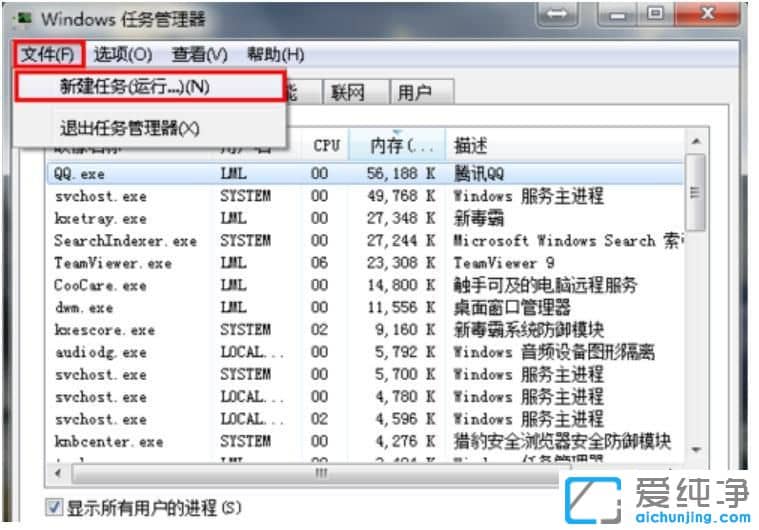This screenshot has height=530, width=759.
Task: Click the vertical scrollbar down arrow
Action: [x=696, y=450]
